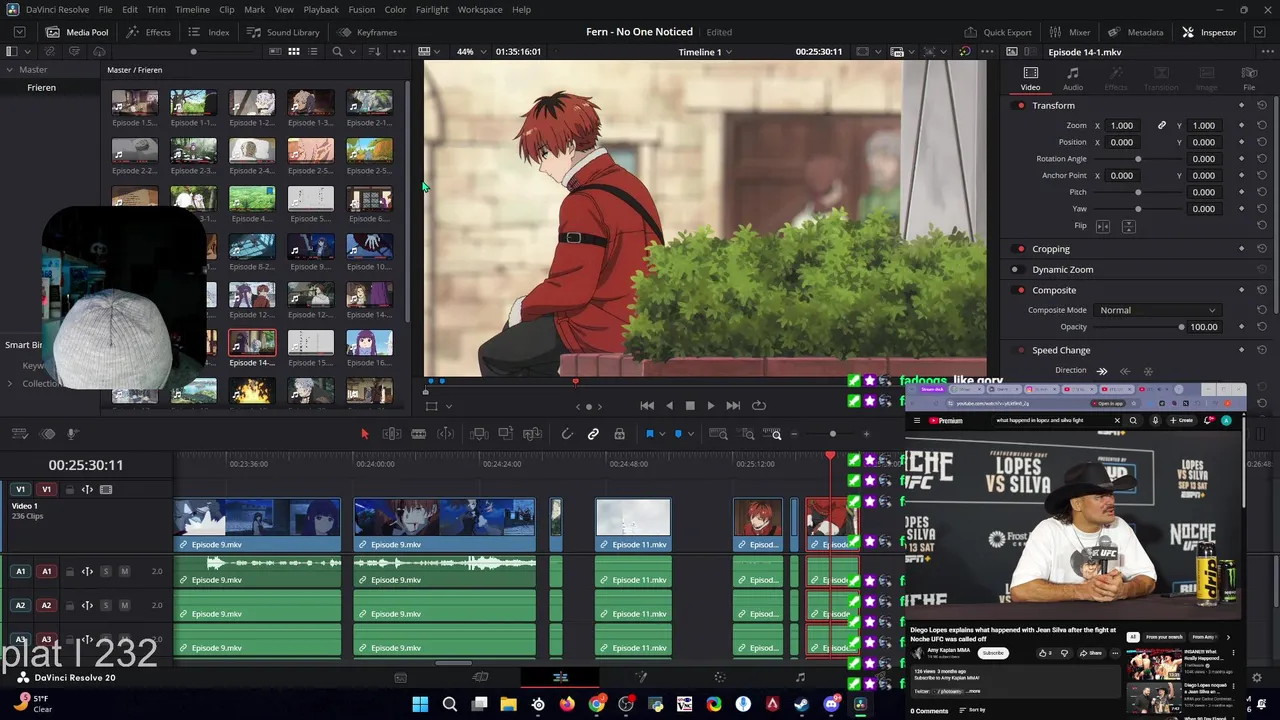Open the Timeline menu

pyautogui.click(x=192, y=9)
